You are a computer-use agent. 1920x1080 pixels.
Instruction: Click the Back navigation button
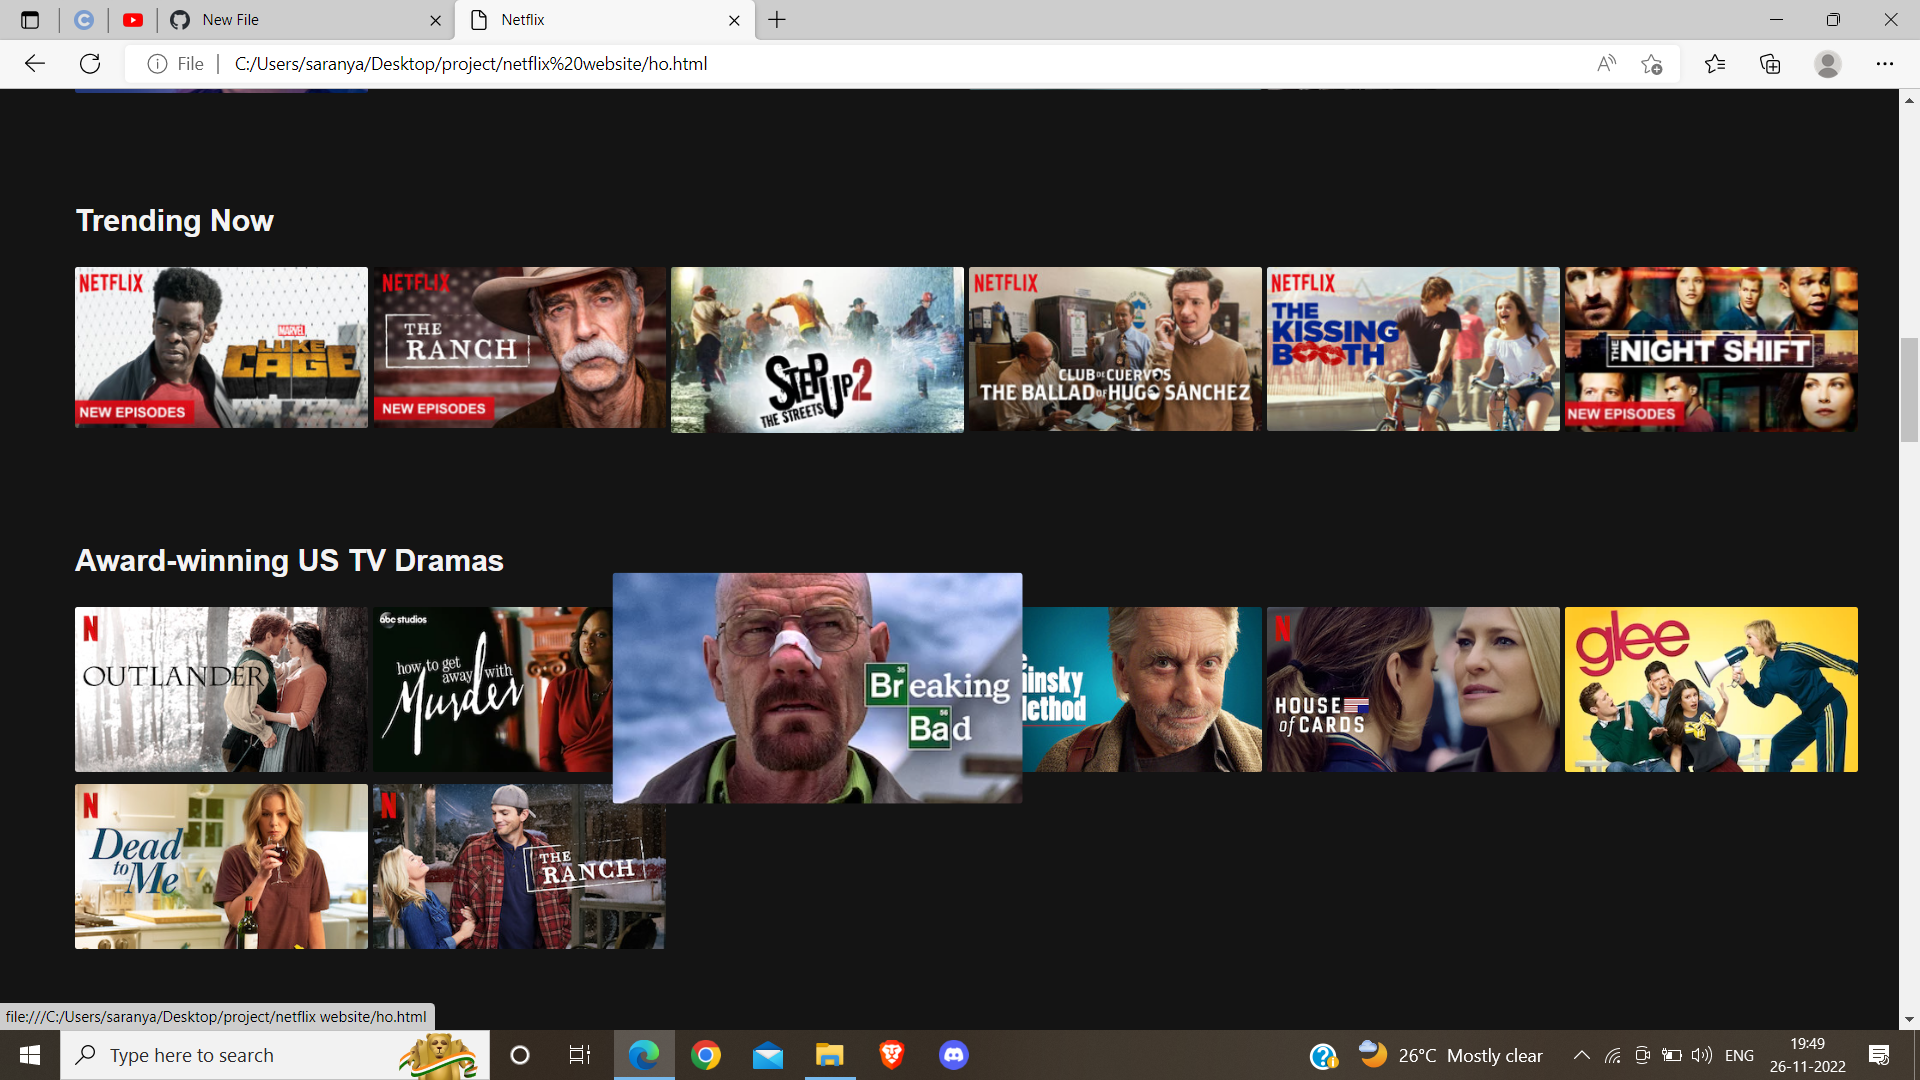point(35,63)
